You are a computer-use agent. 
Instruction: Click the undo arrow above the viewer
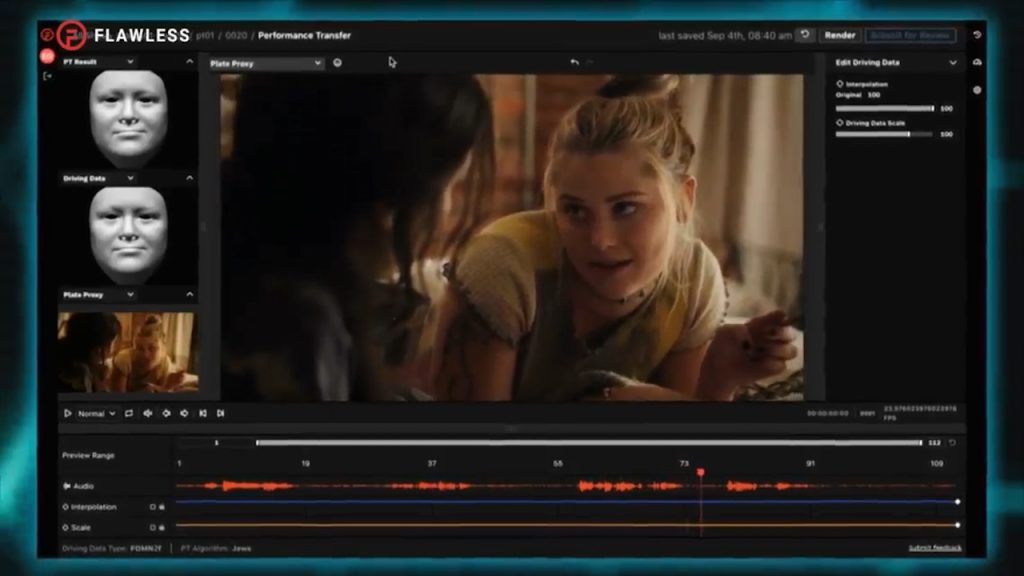574,62
